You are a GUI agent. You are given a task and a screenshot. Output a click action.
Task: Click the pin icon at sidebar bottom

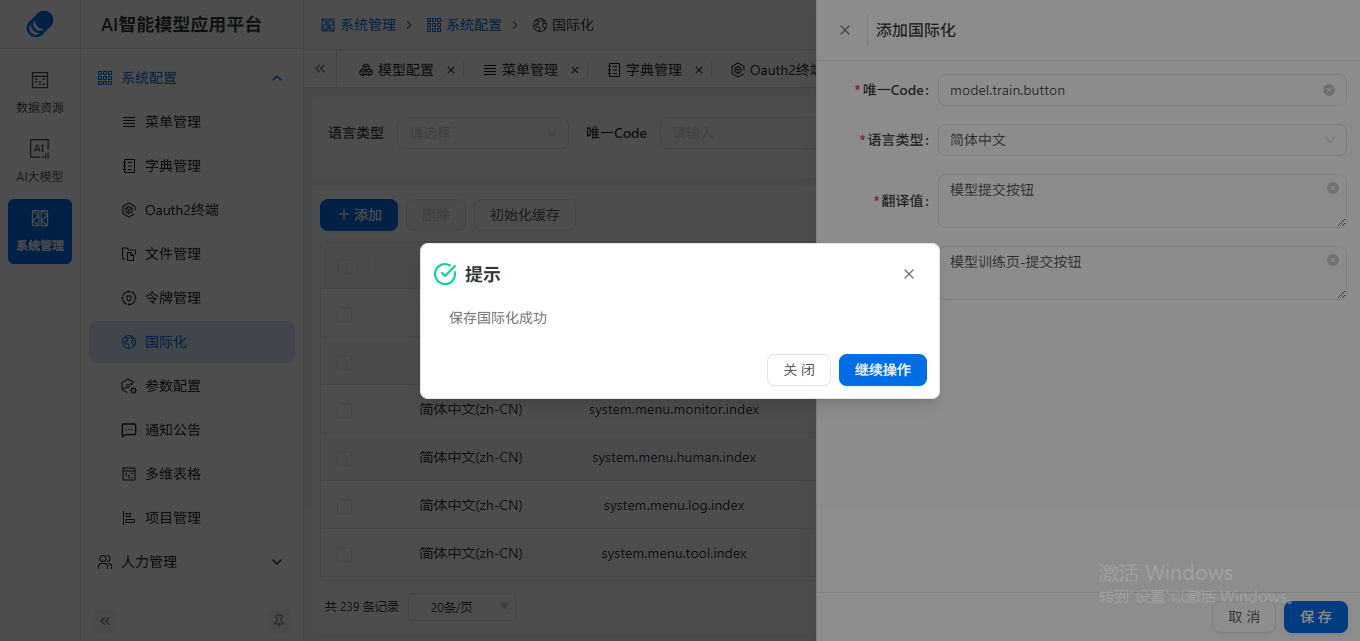tap(279, 621)
